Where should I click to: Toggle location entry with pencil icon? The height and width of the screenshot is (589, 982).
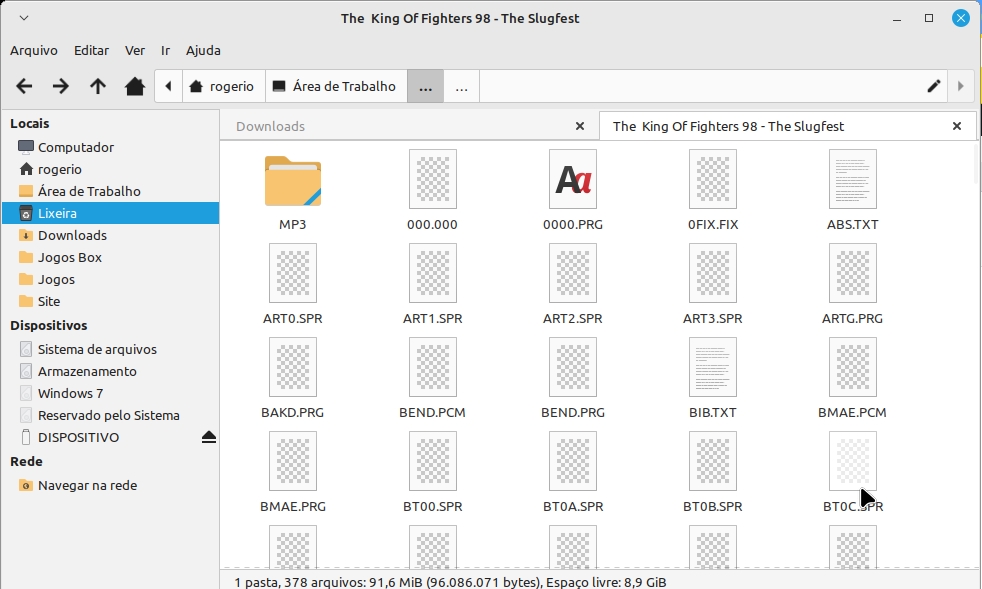coord(934,86)
